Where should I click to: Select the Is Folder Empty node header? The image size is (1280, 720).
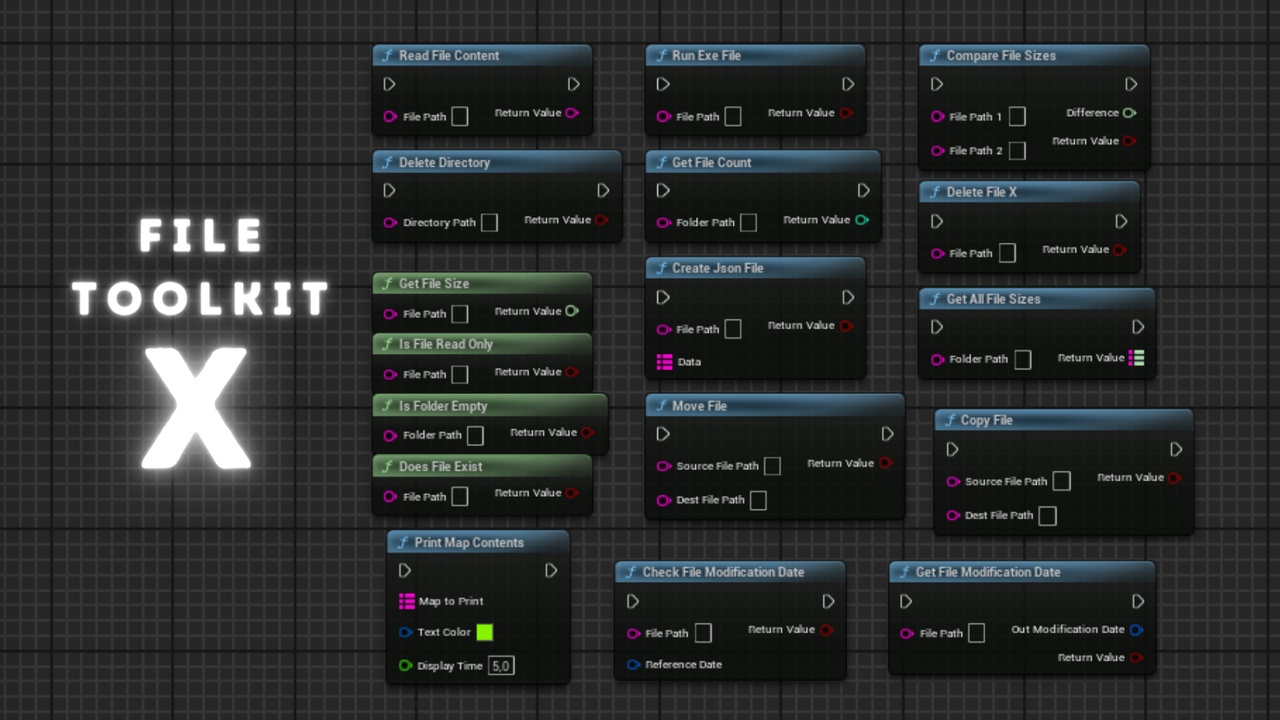(x=490, y=406)
